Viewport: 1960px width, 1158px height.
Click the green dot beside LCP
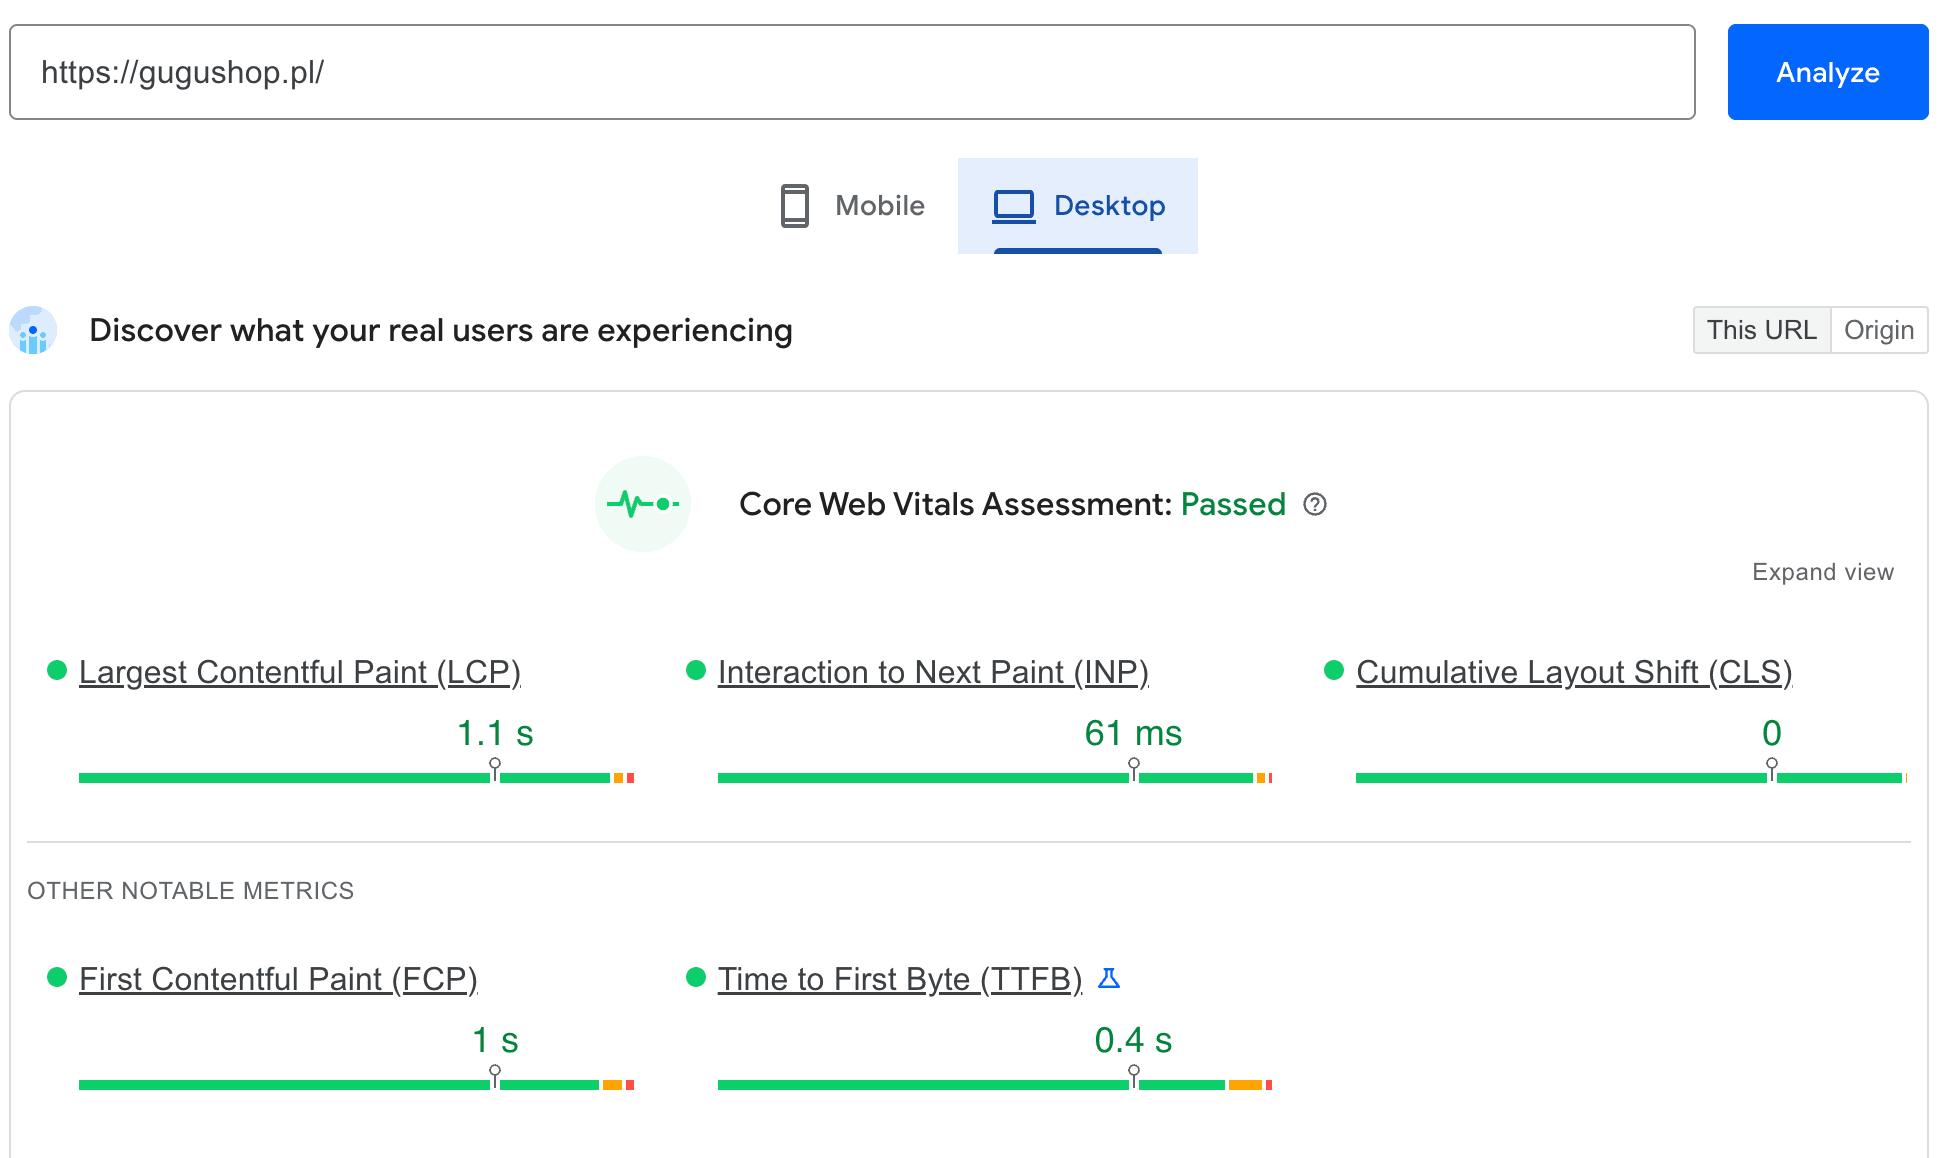(57, 670)
